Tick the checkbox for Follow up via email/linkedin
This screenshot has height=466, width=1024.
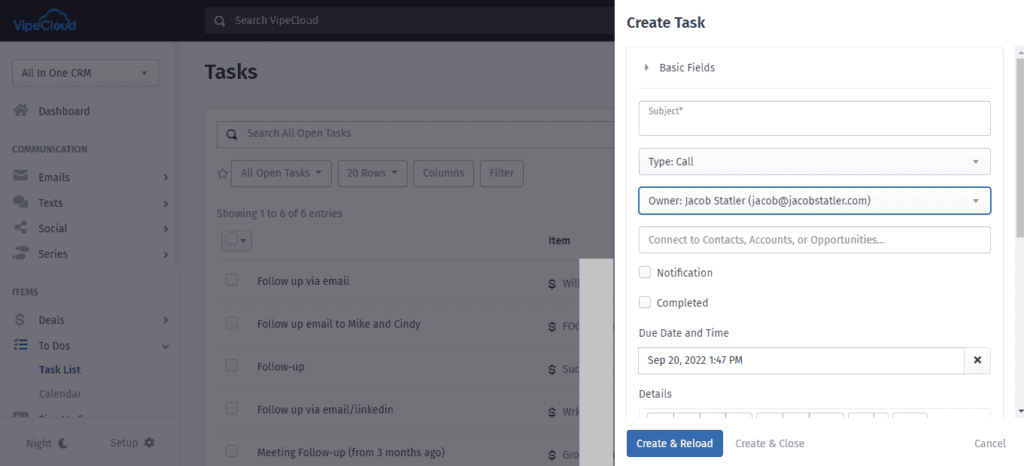coord(232,409)
